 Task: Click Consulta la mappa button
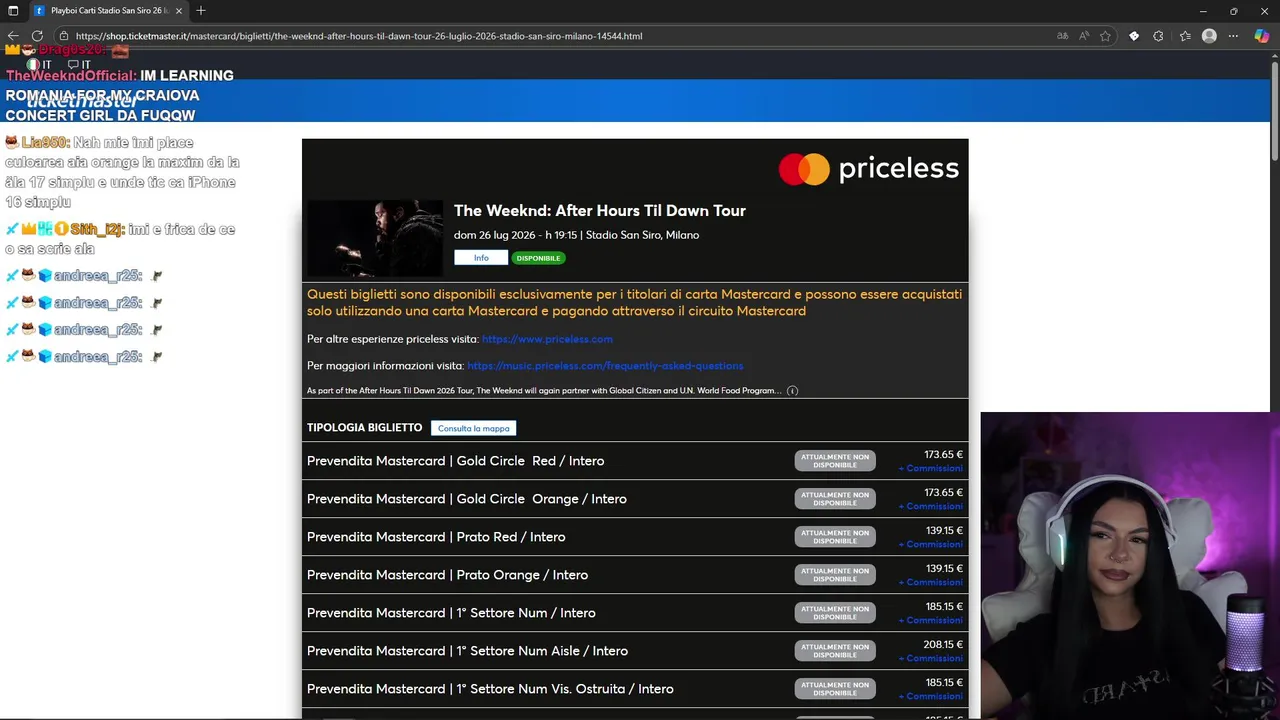474,428
